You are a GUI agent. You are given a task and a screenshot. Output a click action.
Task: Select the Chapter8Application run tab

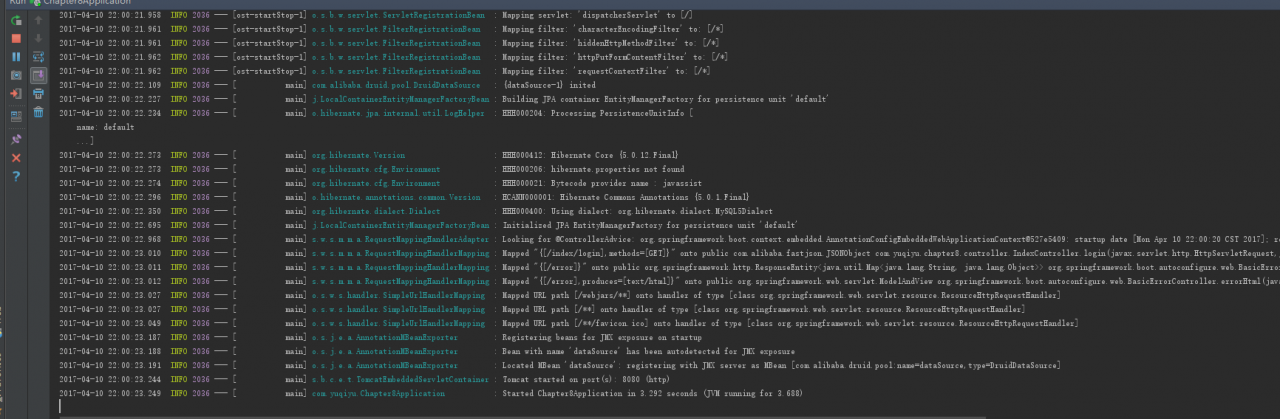point(81,4)
